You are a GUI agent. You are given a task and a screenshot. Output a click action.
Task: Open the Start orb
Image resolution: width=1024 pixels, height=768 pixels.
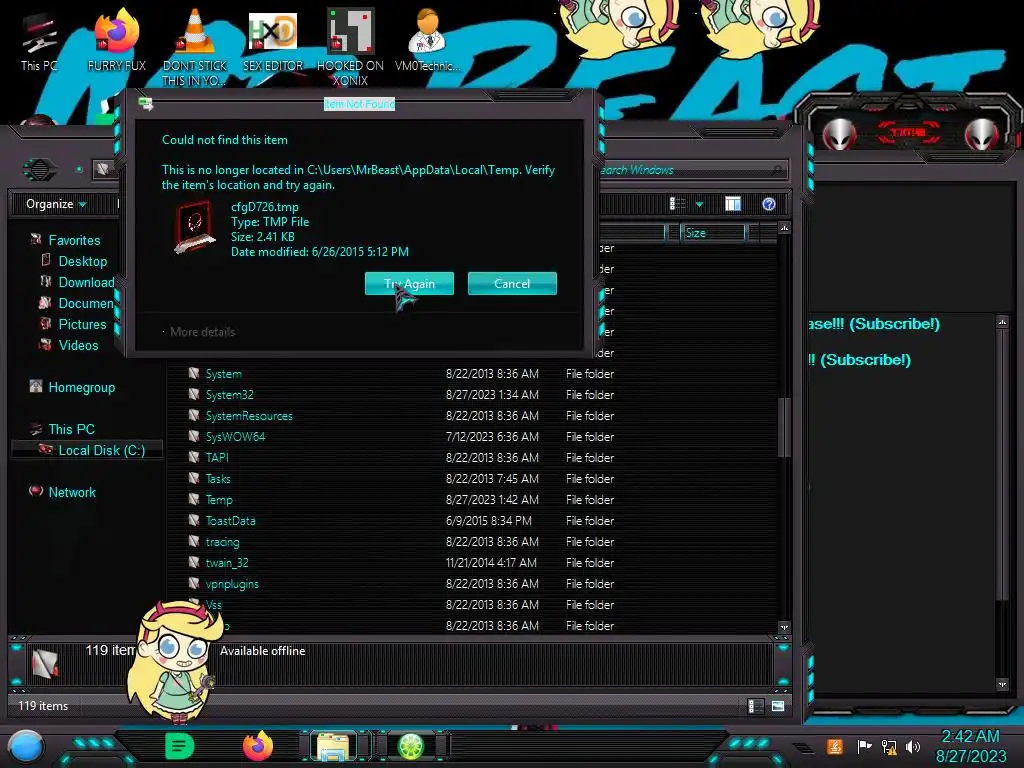point(26,747)
